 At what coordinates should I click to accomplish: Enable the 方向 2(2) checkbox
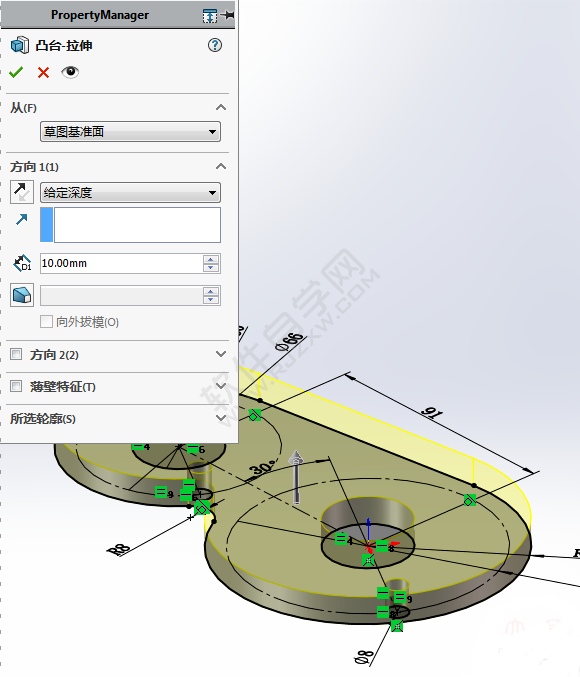coord(16,354)
